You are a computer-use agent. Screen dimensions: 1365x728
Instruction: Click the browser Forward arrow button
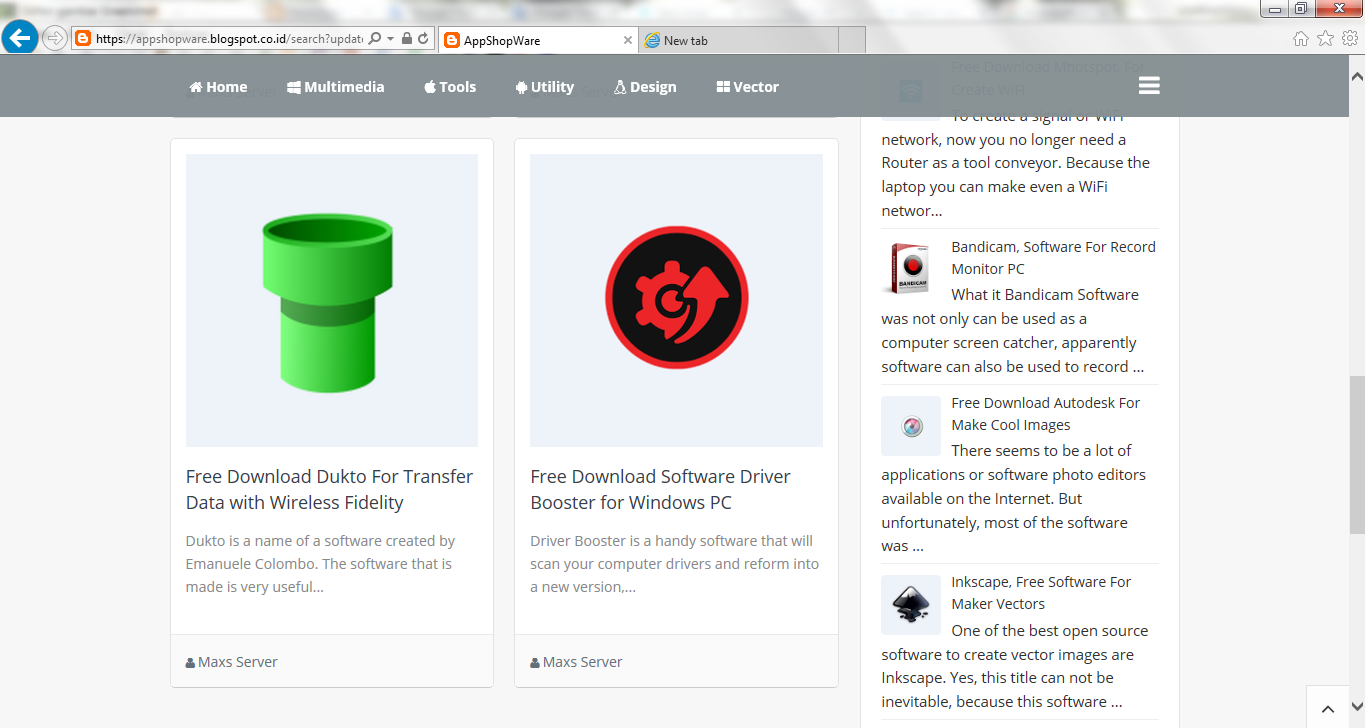(55, 39)
